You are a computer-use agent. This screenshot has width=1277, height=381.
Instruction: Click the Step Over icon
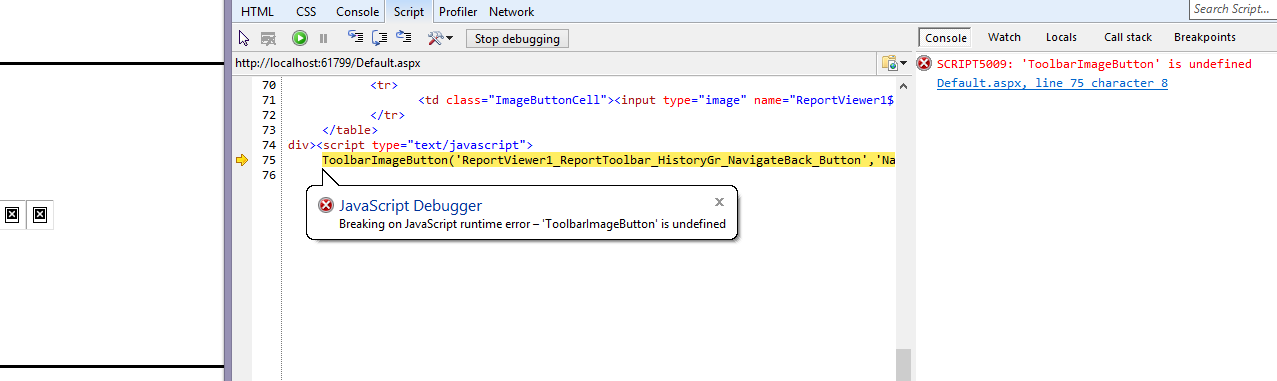click(x=380, y=38)
